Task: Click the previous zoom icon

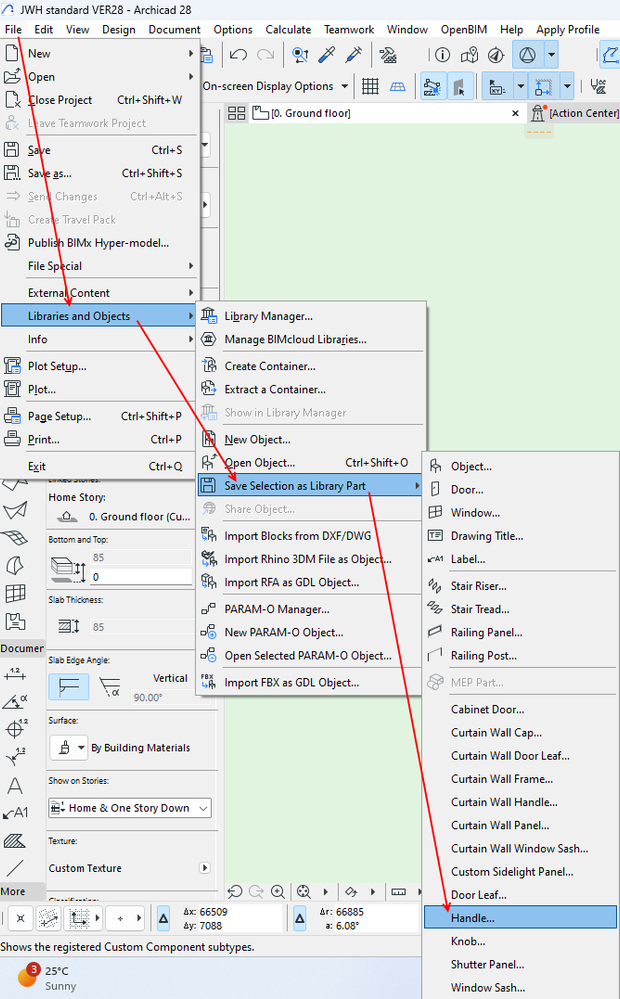Action: click(234, 891)
